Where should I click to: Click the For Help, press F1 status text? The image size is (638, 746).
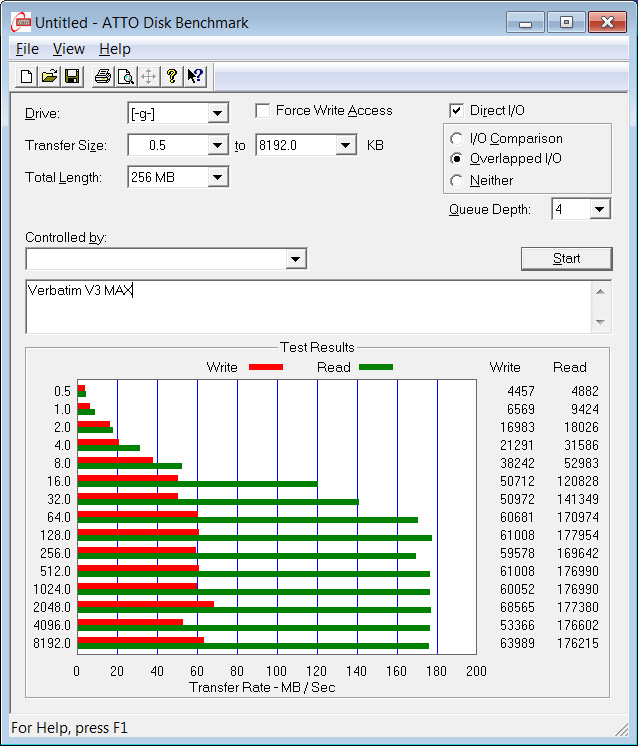coord(69,728)
